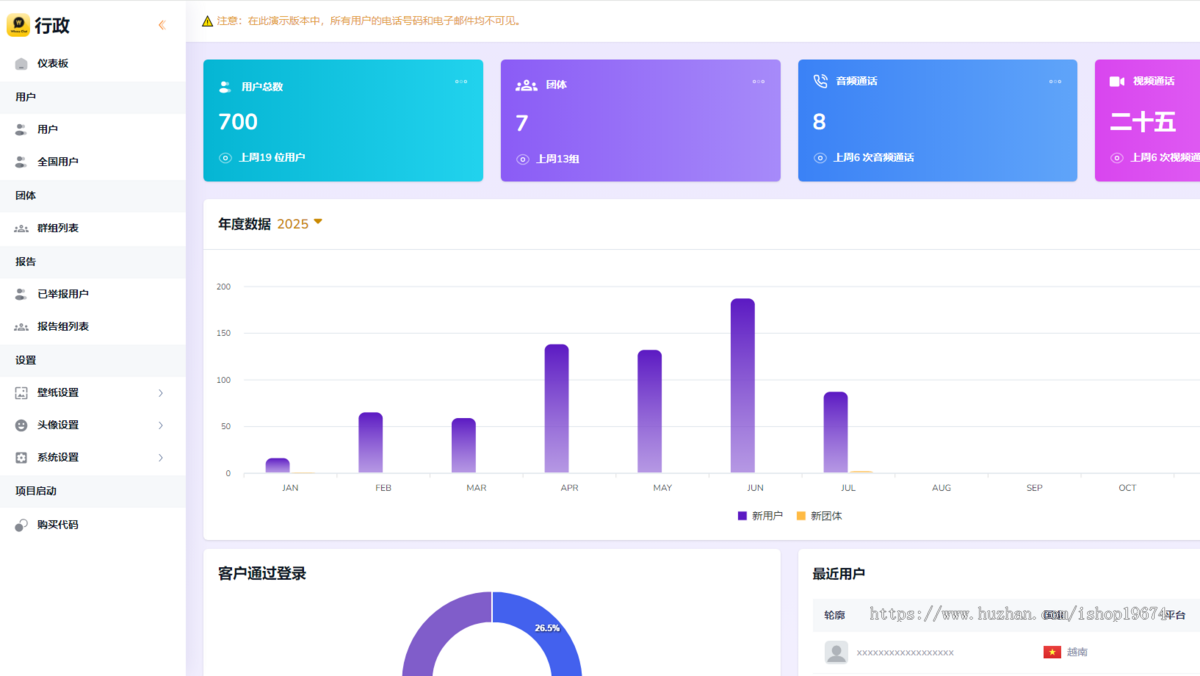The image size is (1200, 676).
Task: Click the 壁纸设置 wallpaper icon
Action: (21, 393)
